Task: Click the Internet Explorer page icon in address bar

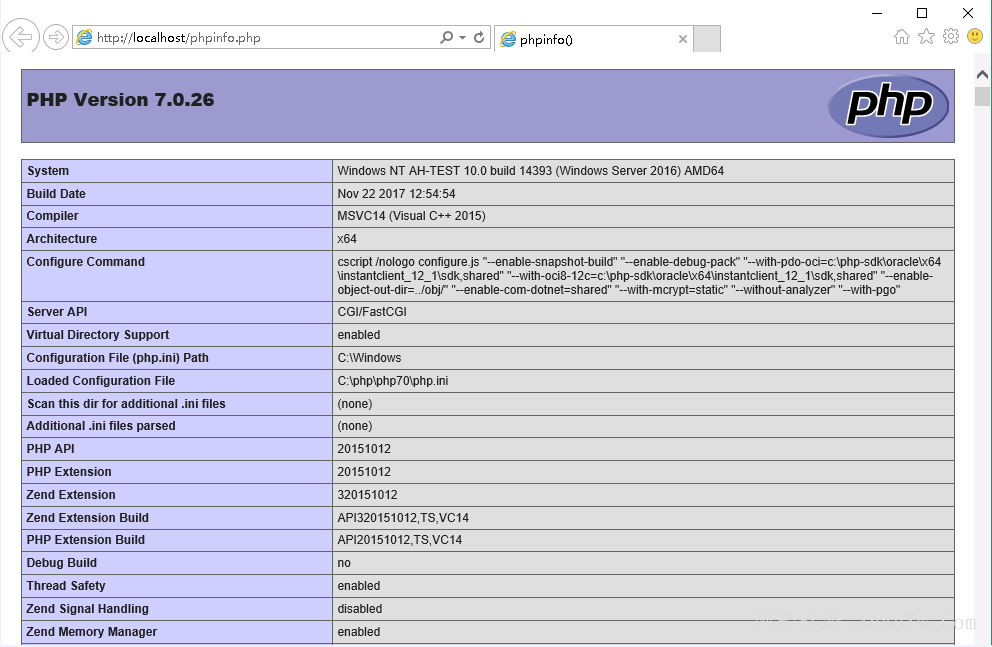Action: point(85,38)
